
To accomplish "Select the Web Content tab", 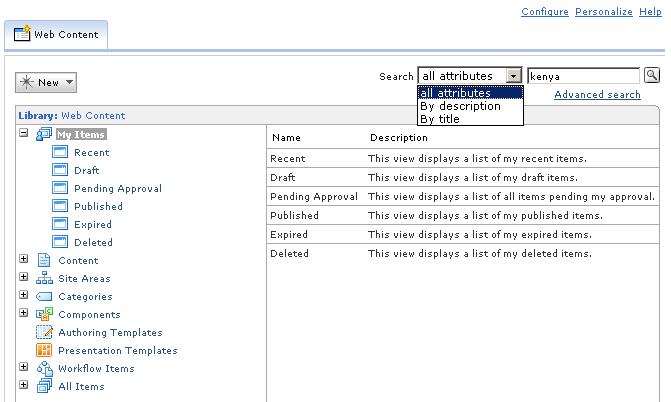I will 56,35.
